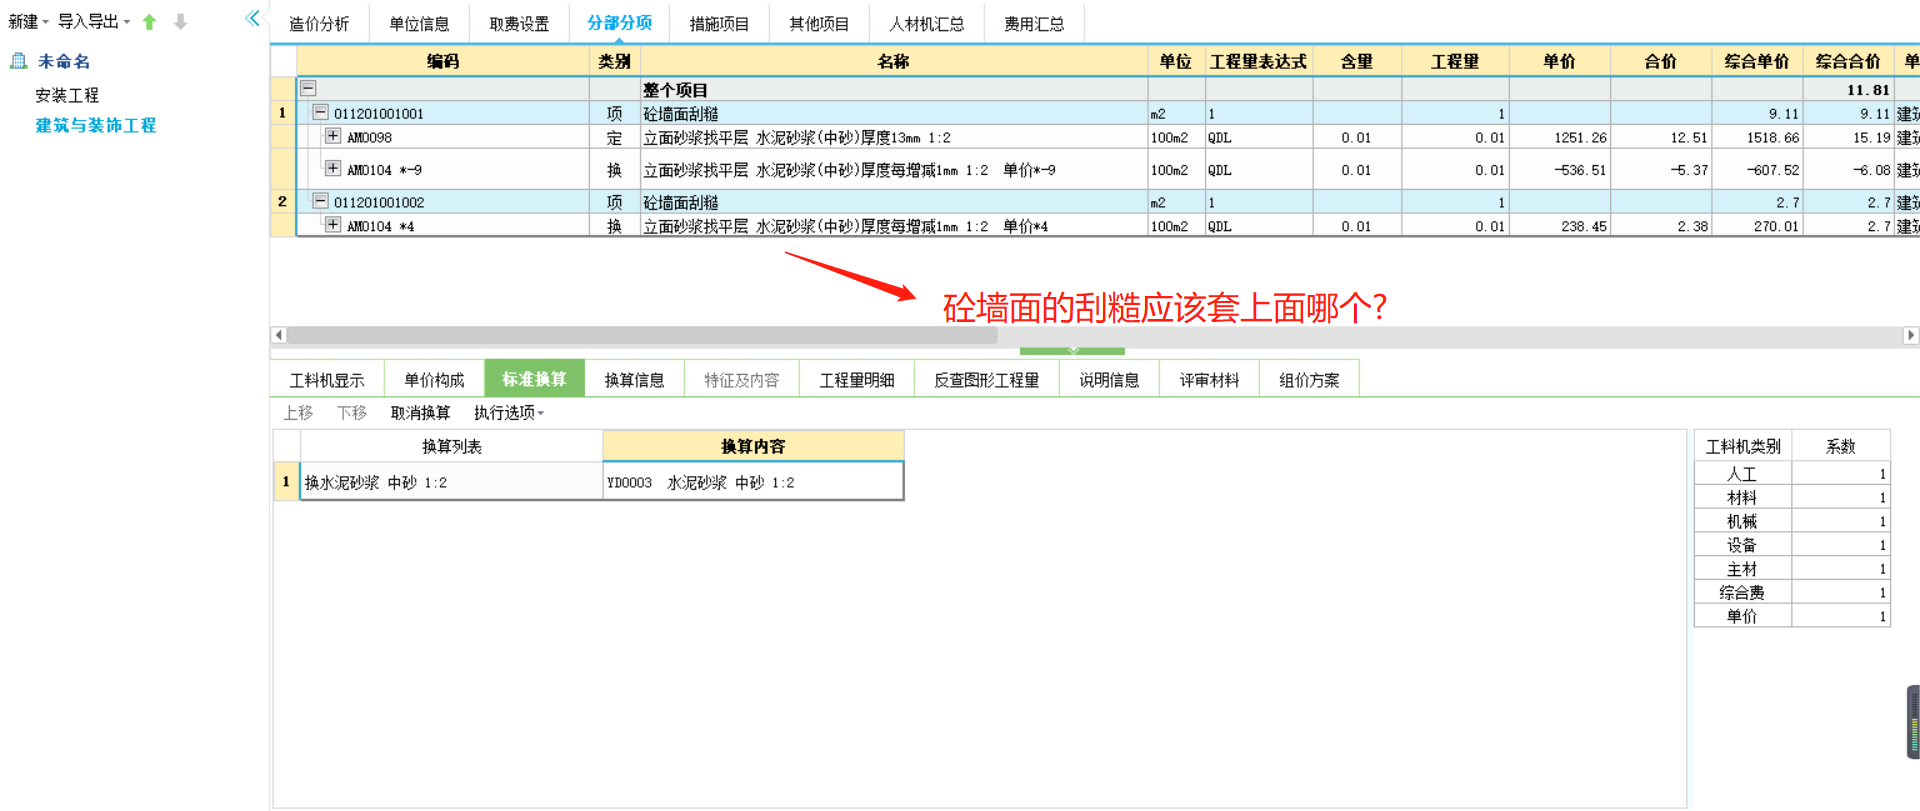This screenshot has height=811, width=1920.
Task: Switch to the 措施项目 tab
Action: tap(719, 23)
